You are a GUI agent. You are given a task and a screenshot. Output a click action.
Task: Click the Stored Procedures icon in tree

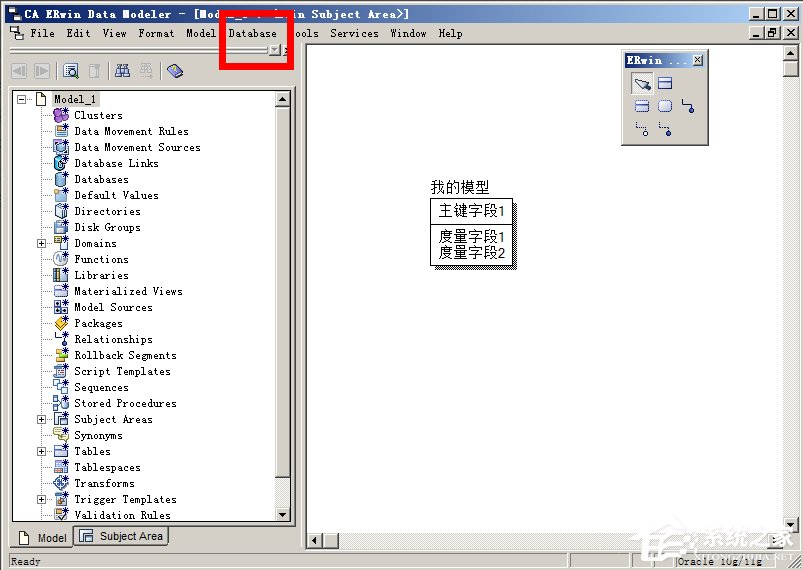(x=61, y=403)
